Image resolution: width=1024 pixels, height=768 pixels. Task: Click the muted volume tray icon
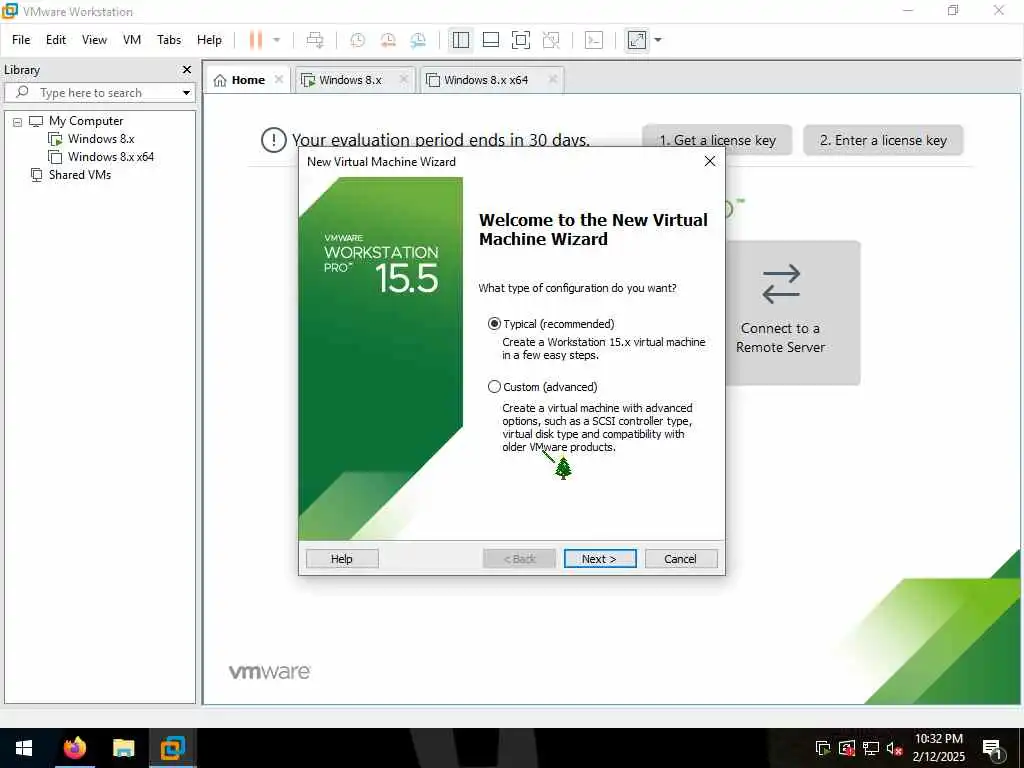(895, 748)
